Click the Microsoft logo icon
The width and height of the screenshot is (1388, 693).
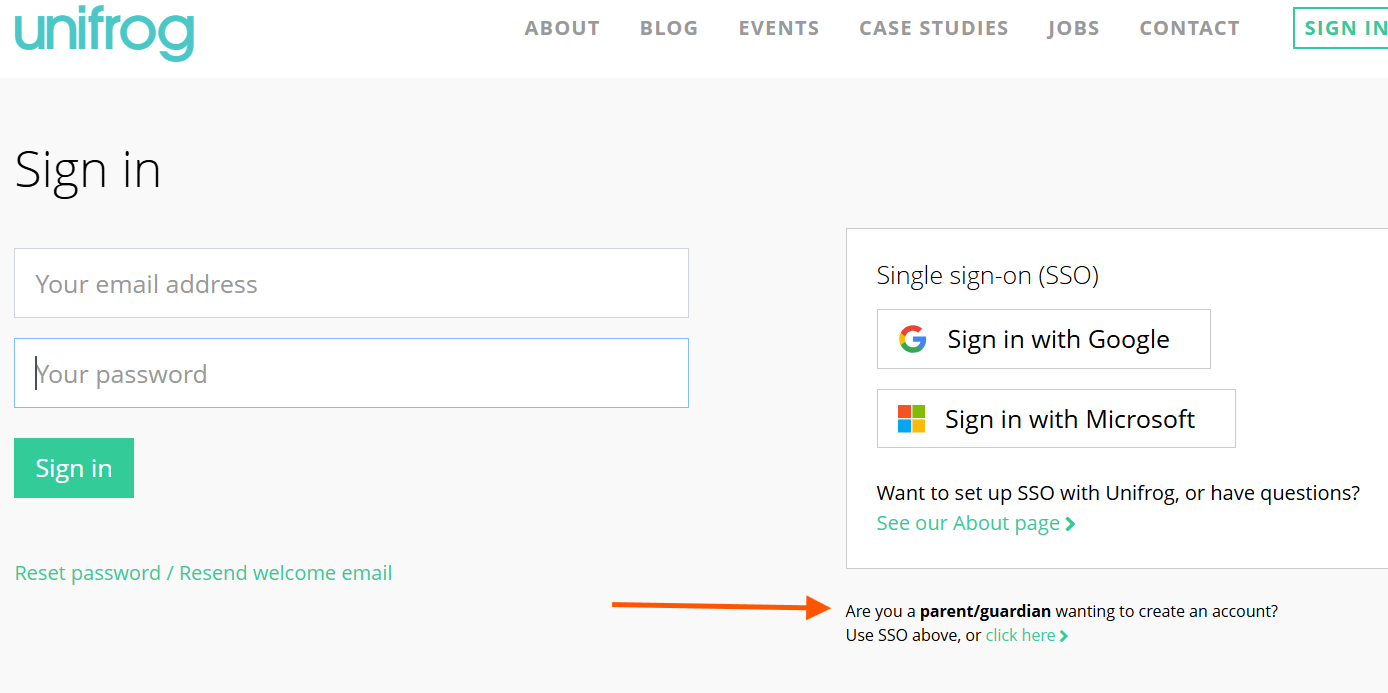(x=911, y=419)
